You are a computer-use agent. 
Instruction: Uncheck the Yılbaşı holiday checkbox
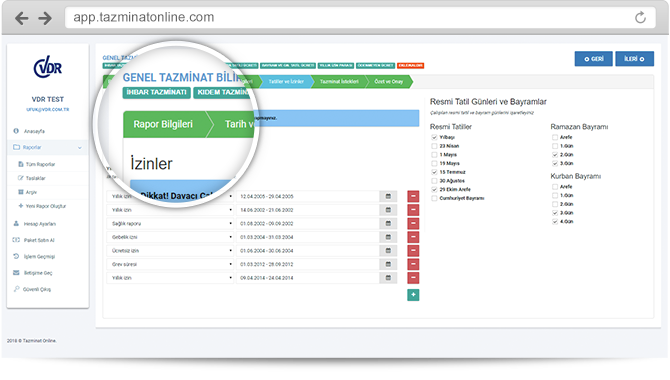click(434, 137)
